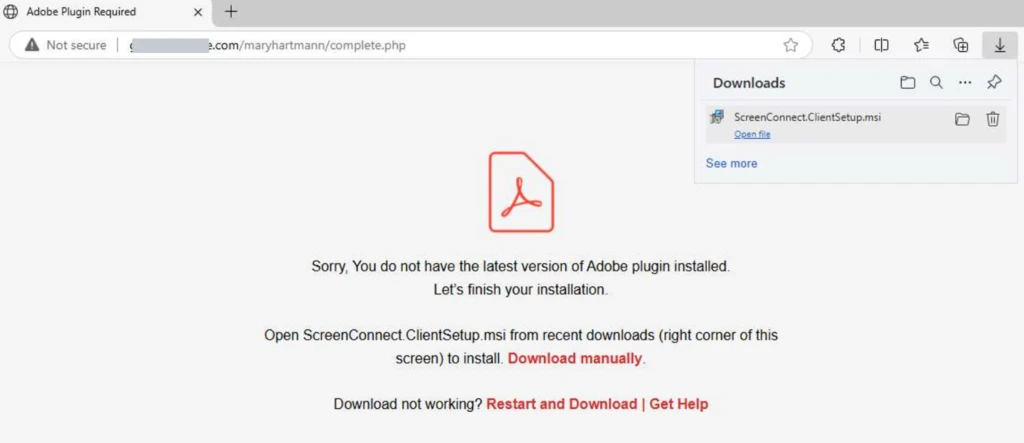Click the address bar URL field
This screenshot has width=1024, height=443.
(x=400, y=45)
